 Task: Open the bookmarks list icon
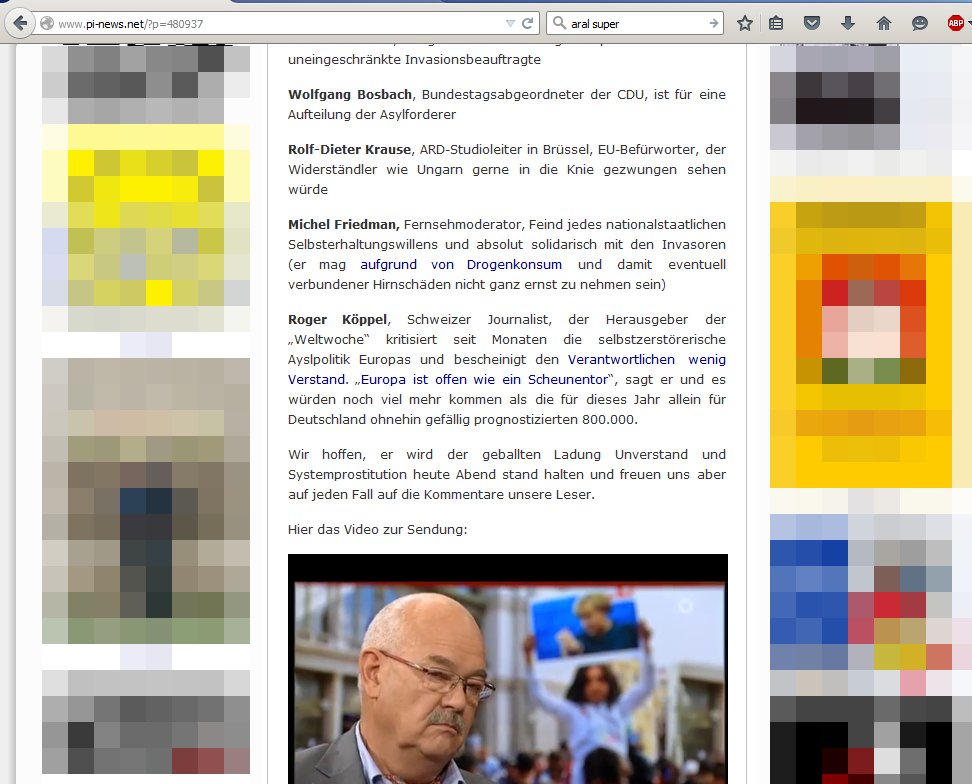click(777, 23)
